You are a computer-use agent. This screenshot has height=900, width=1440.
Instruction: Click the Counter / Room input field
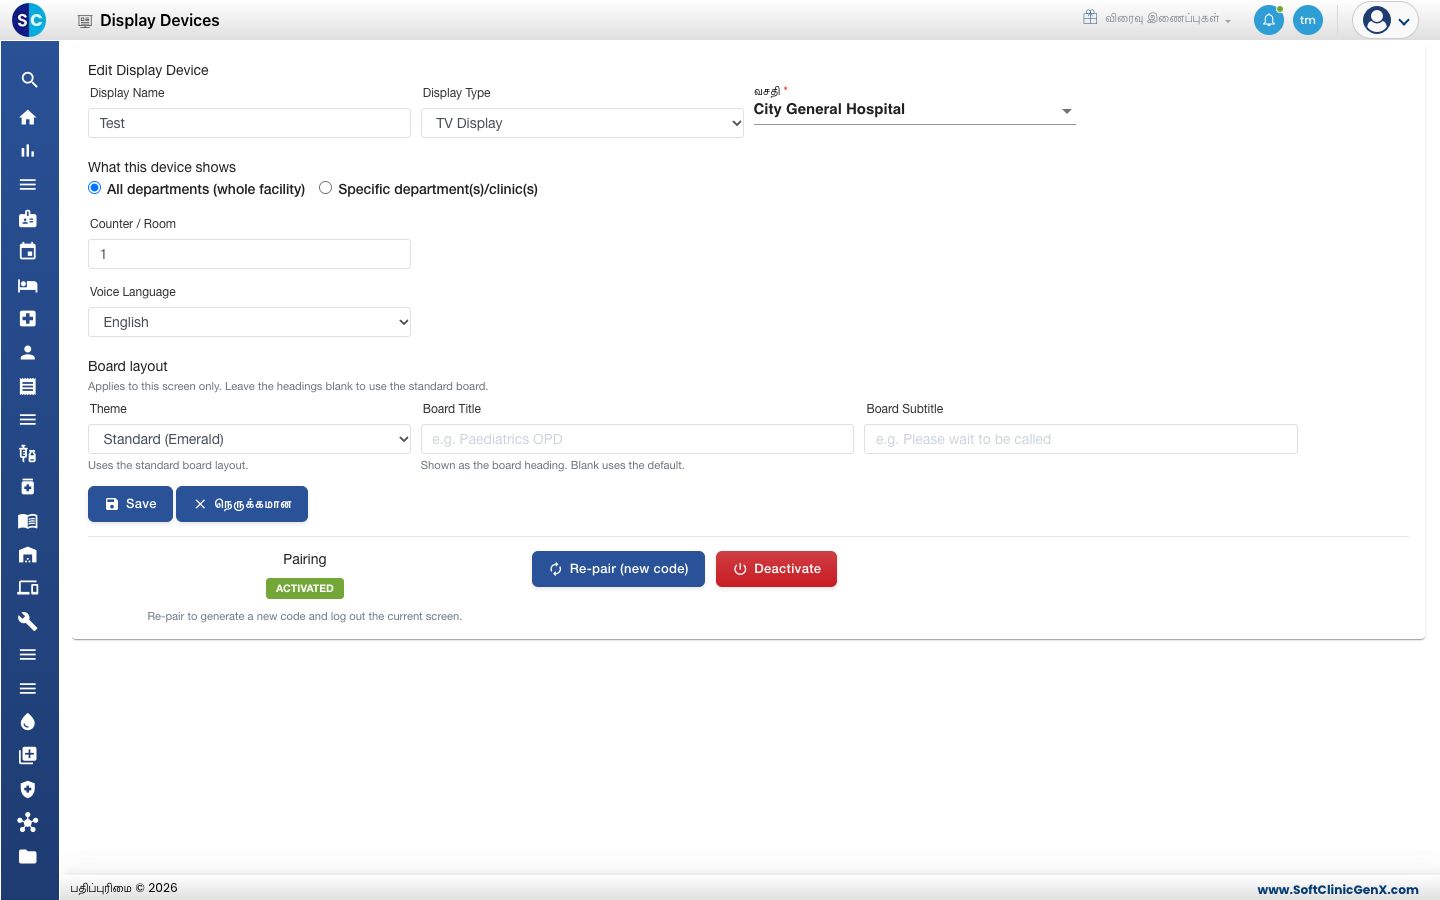[x=249, y=254]
